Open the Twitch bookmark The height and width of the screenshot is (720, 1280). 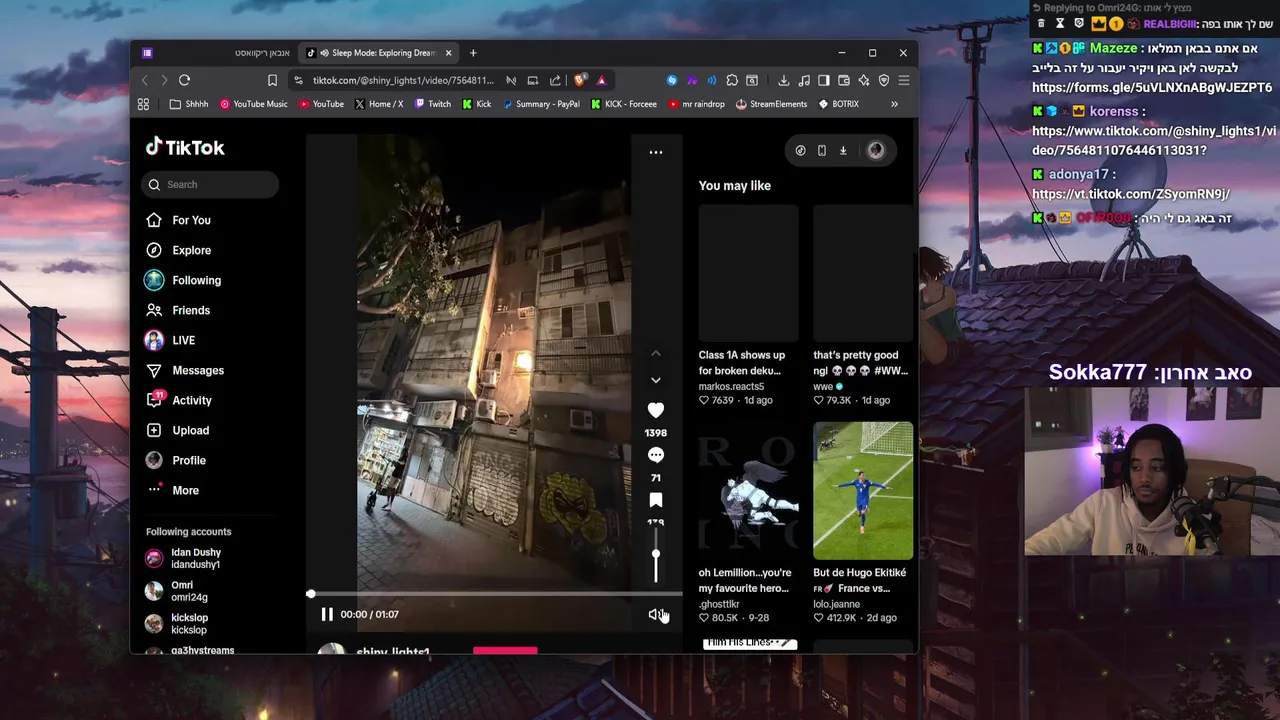click(433, 104)
